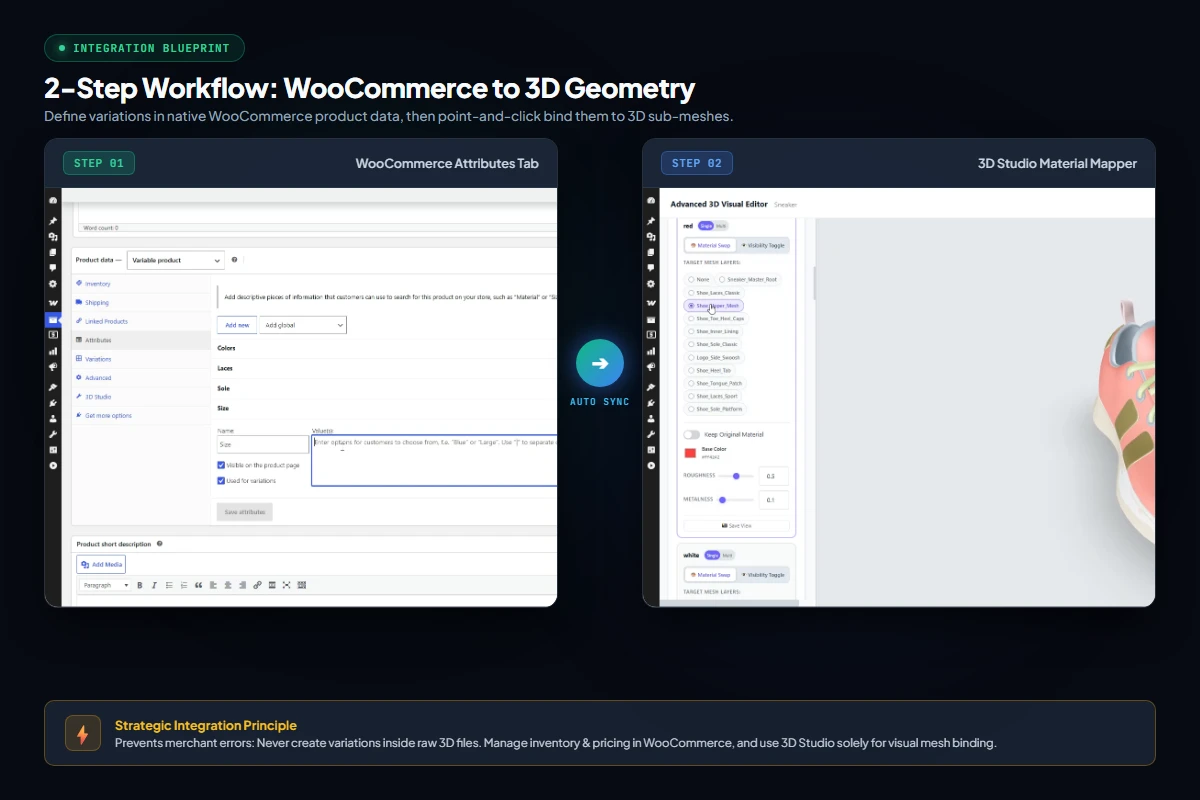Select Shoe_Toe_Heel_Caps mesh layer
Image resolution: width=1200 pixels, height=800 pixels.
716,318
